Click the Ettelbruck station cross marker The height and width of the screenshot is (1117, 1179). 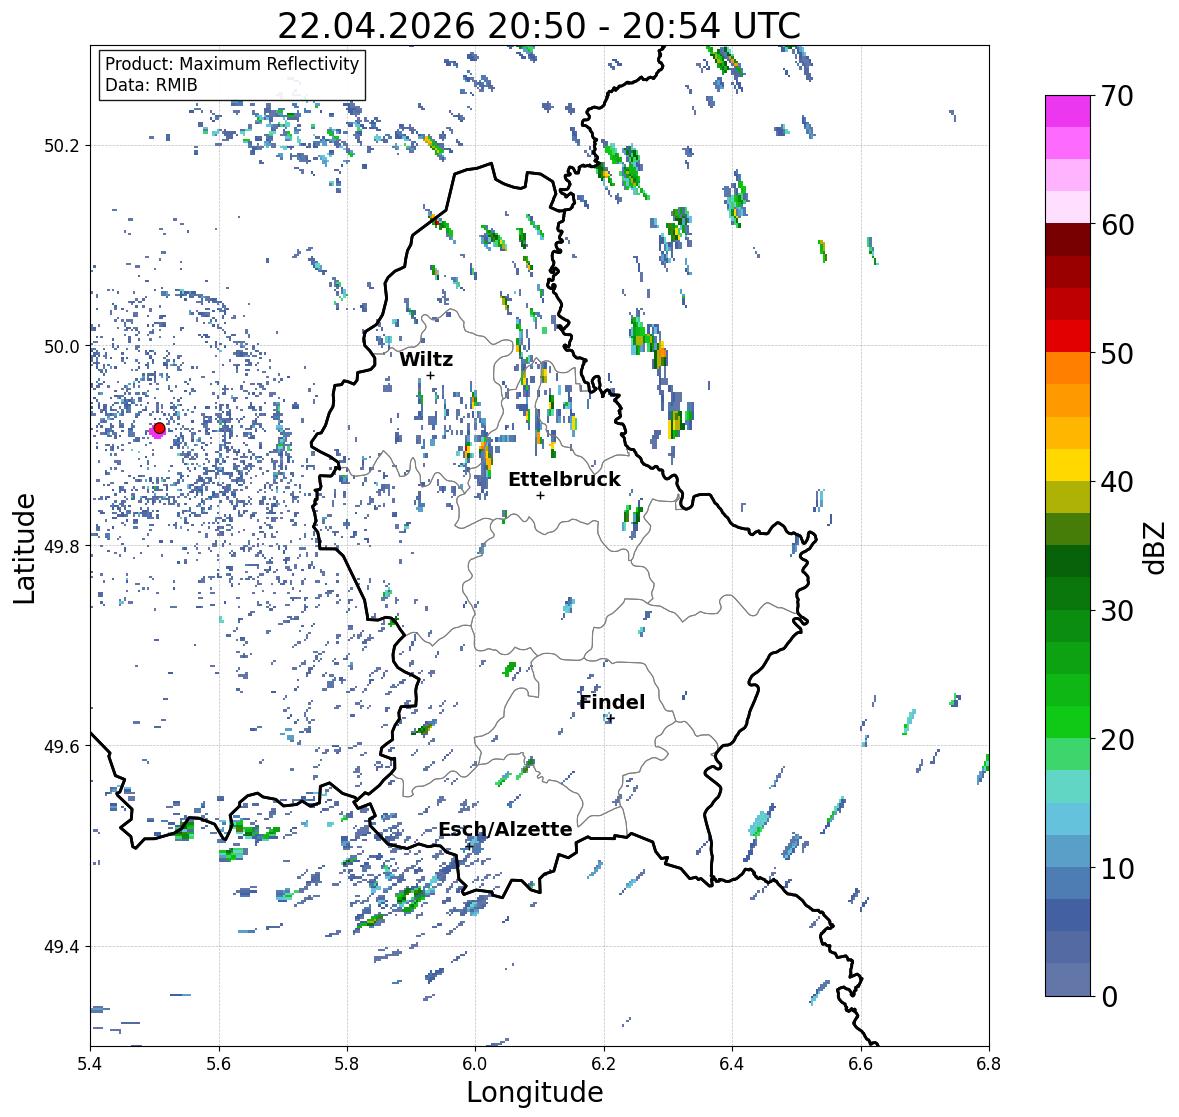[540, 495]
